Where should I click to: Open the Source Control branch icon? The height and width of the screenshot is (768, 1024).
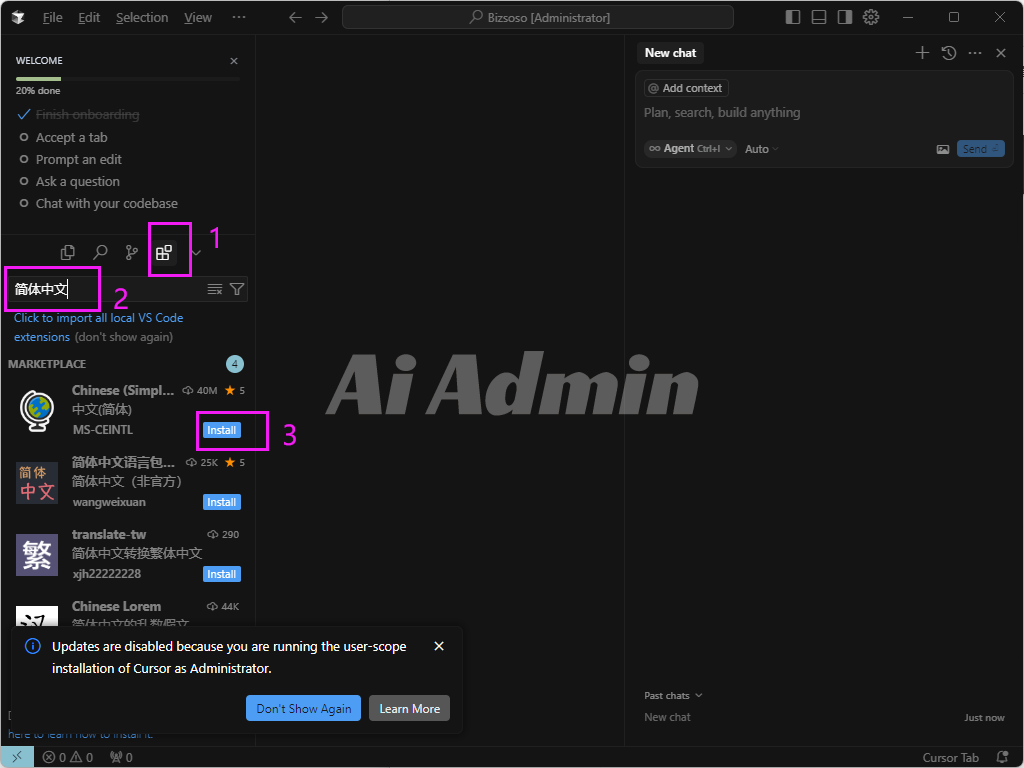pyautogui.click(x=132, y=253)
